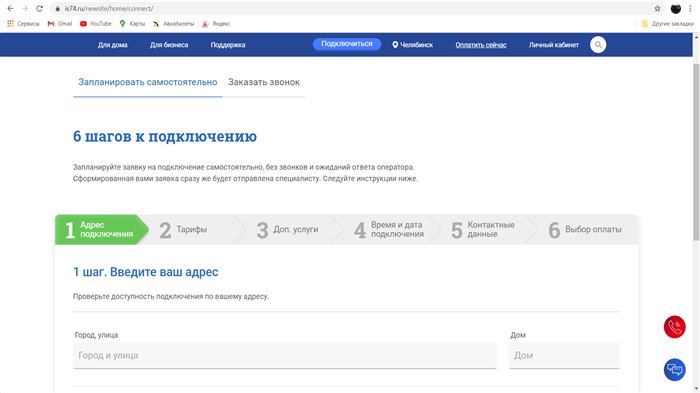
Task: Select step 4 Время и дата подключения
Action: pyautogui.click(x=388, y=230)
